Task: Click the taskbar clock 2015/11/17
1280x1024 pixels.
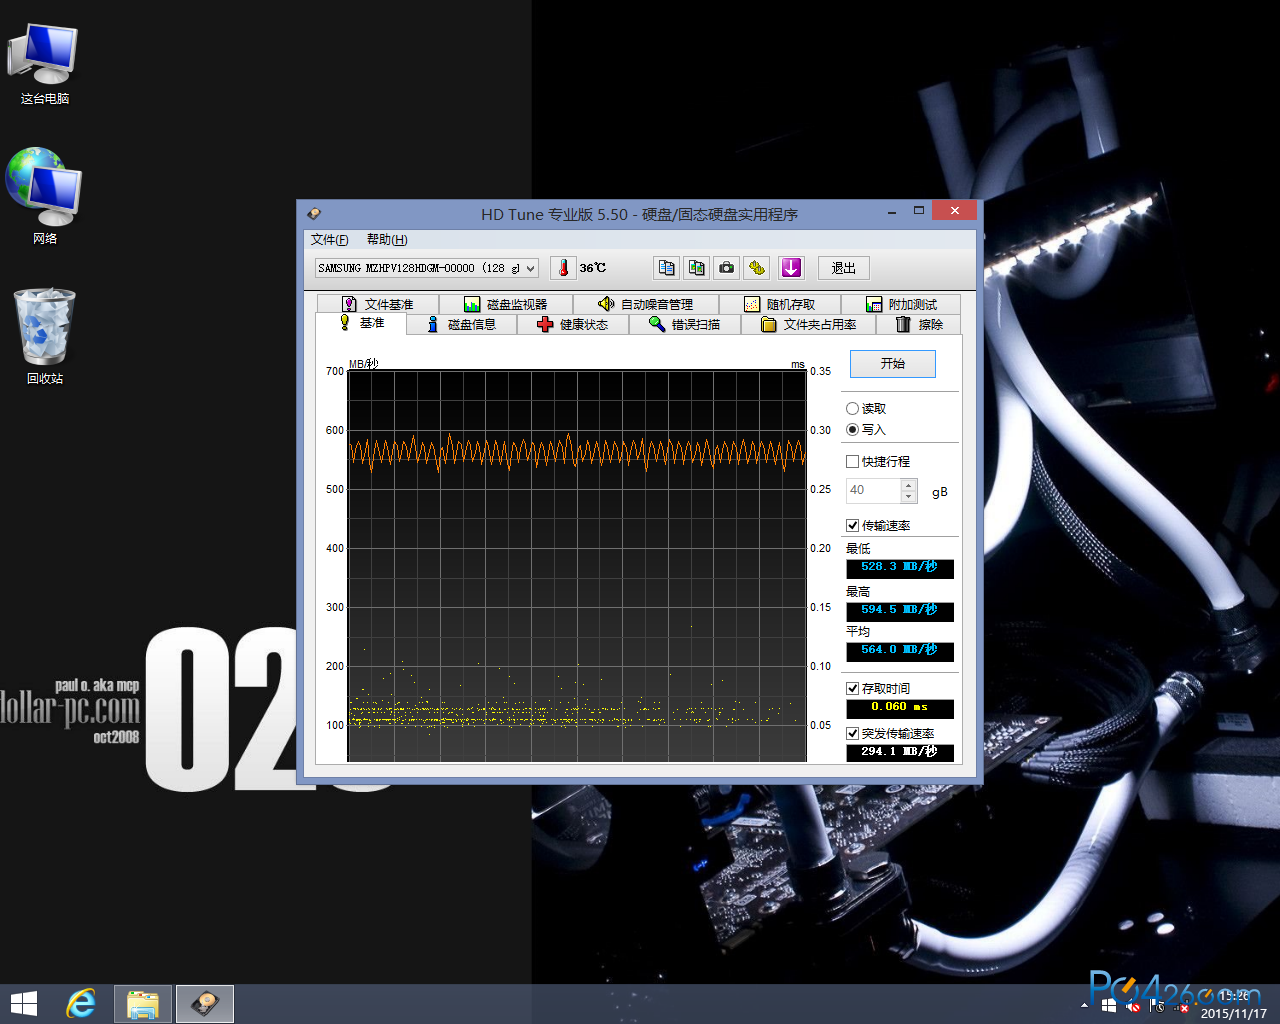Action: pyautogui.click(x=1233, y=1005)
